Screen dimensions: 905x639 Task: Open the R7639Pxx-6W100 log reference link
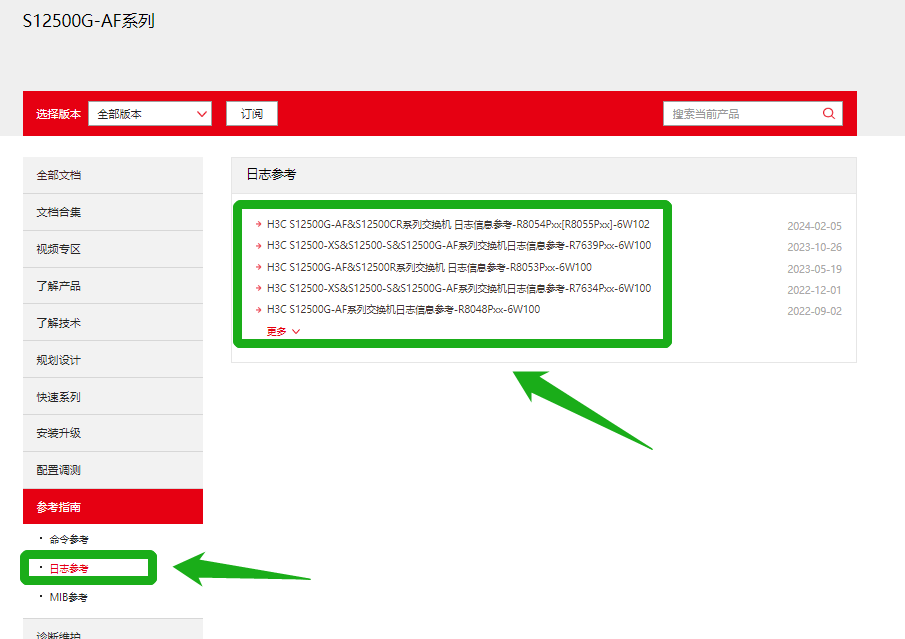(459, 245)
